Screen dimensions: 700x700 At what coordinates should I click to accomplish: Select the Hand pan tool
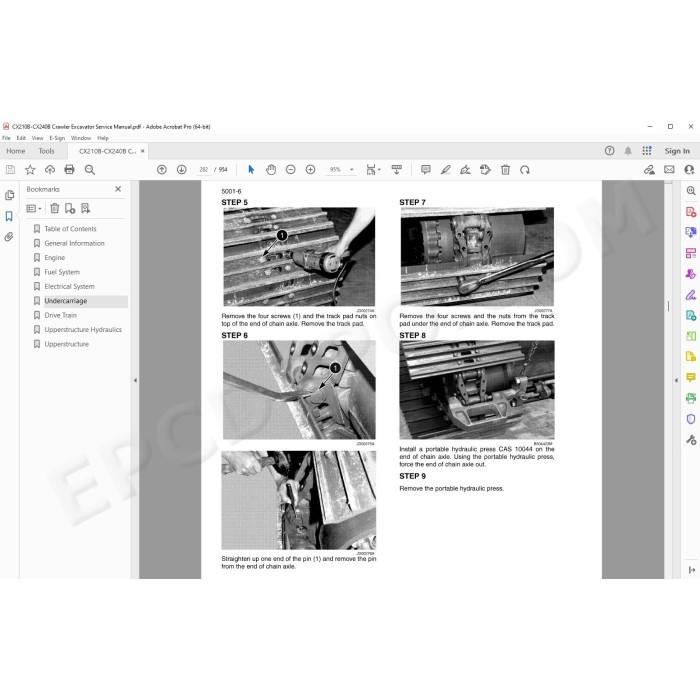pyautogui.click(x=271, y=170)
